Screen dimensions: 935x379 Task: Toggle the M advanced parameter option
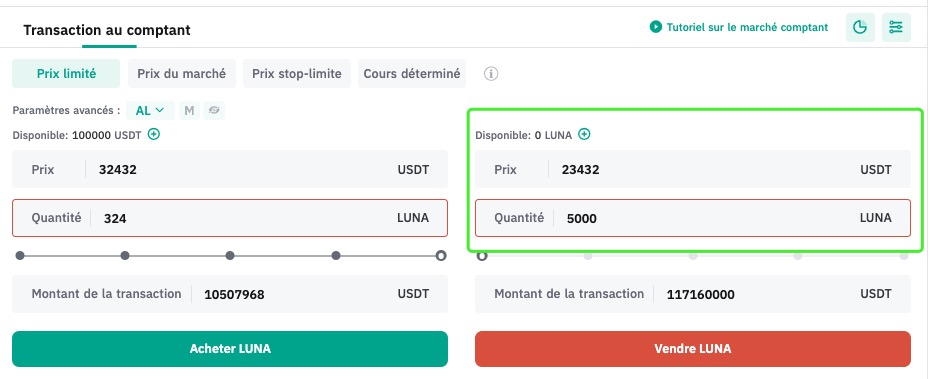click(x=189, y=110)
